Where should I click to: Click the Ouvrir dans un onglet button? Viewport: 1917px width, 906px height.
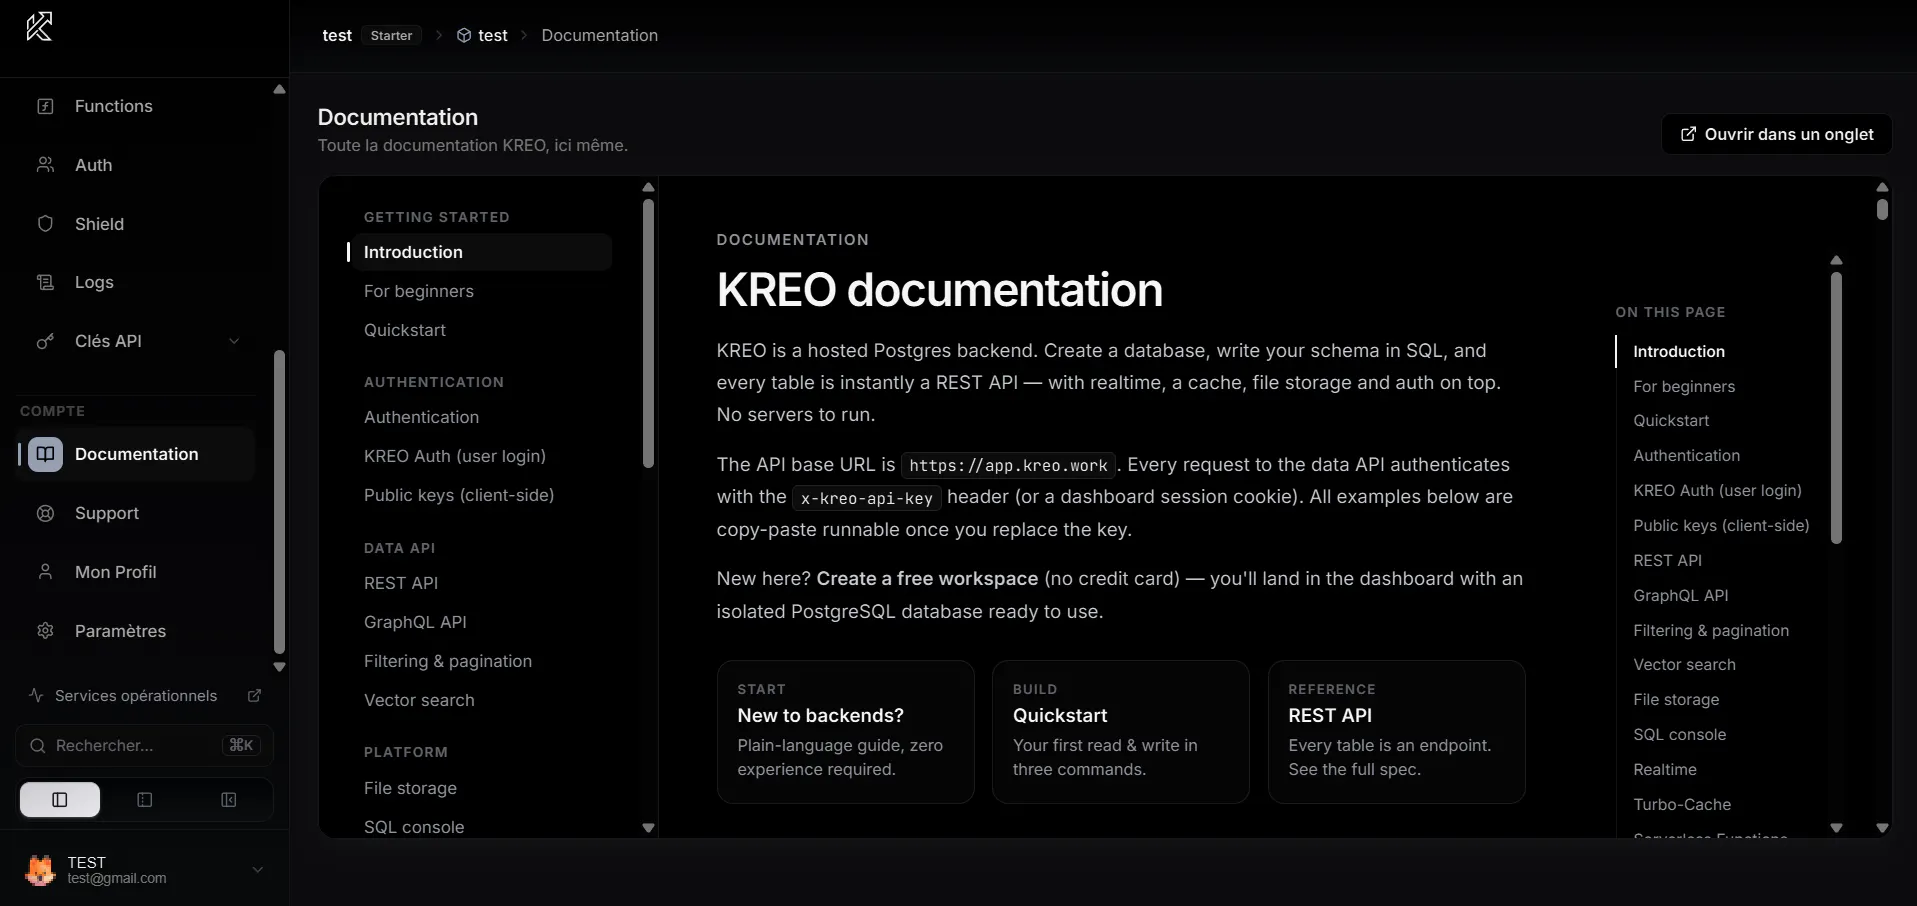1777,134
